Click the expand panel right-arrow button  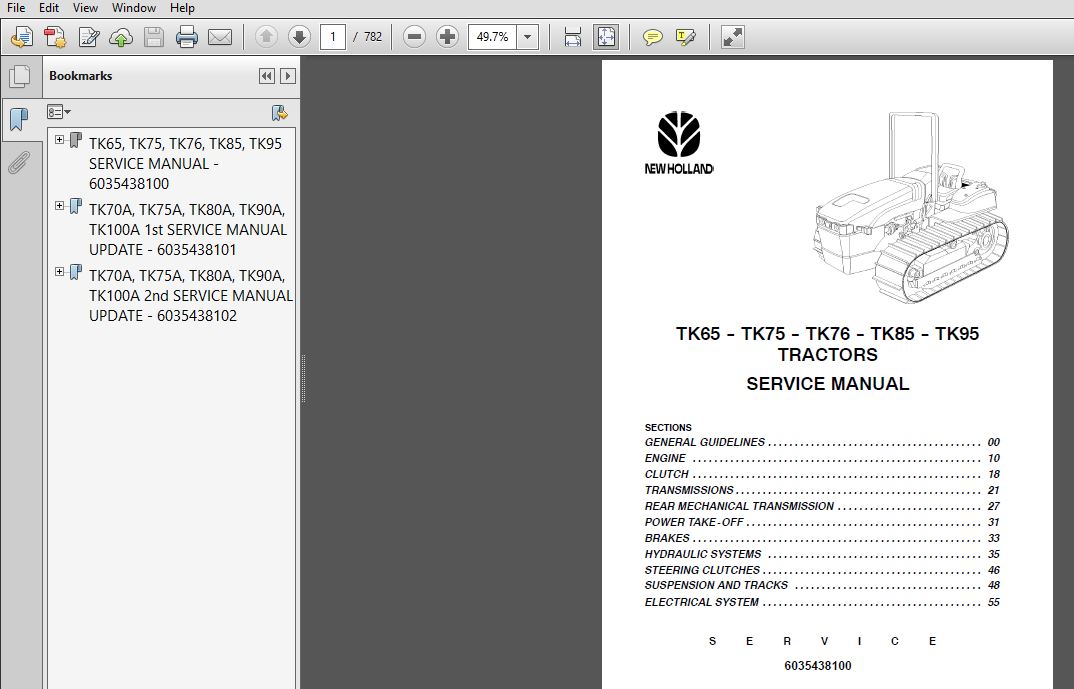coord(288,76)
